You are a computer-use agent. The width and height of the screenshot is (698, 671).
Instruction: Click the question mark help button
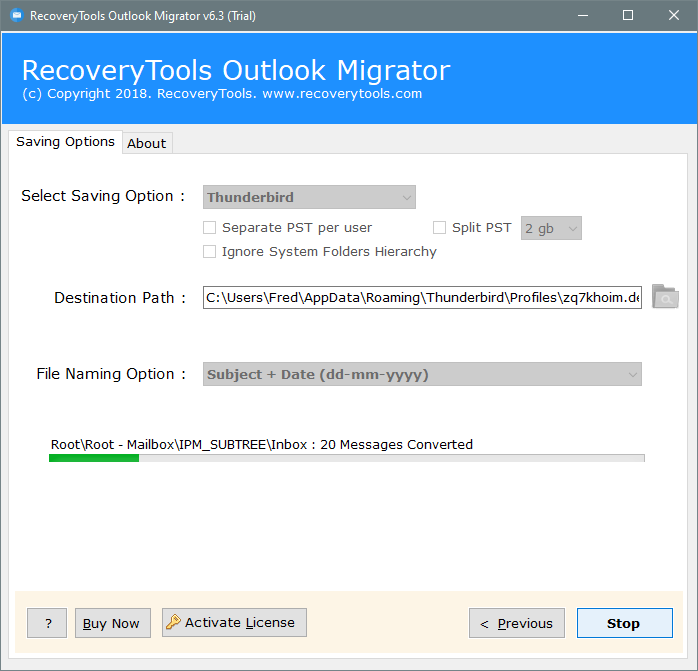[x=47, y=623]
